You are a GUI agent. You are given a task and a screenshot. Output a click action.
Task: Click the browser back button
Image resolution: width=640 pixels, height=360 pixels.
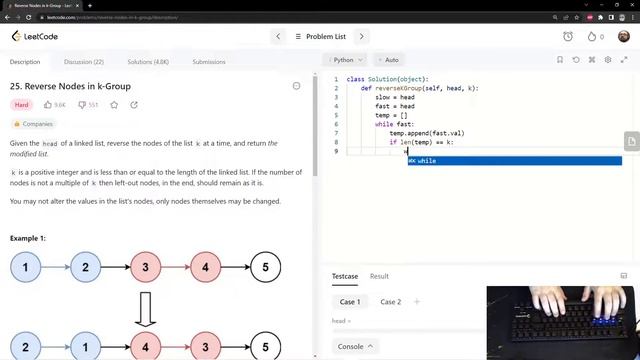7,18
